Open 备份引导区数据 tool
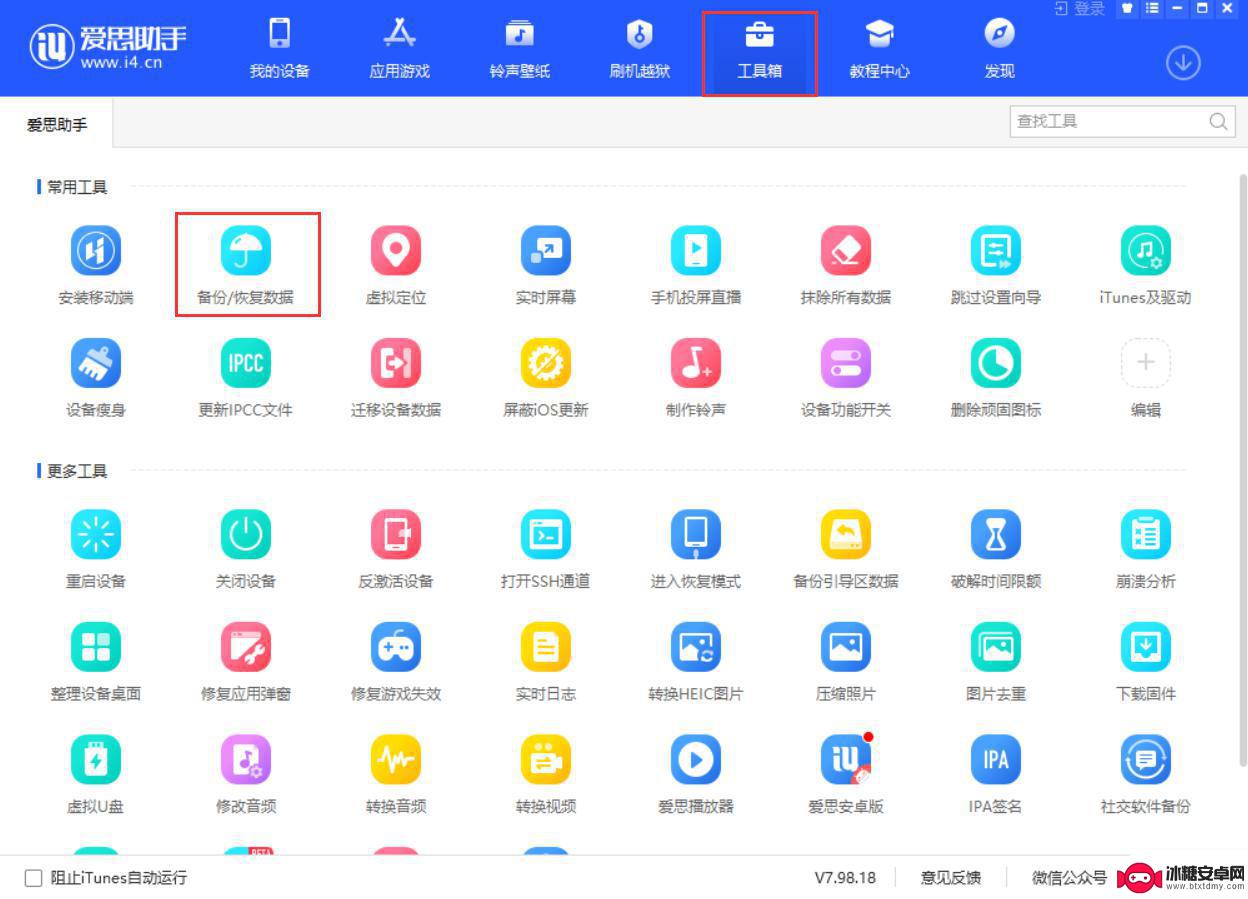1248x899 pixels. pos(846,535)
